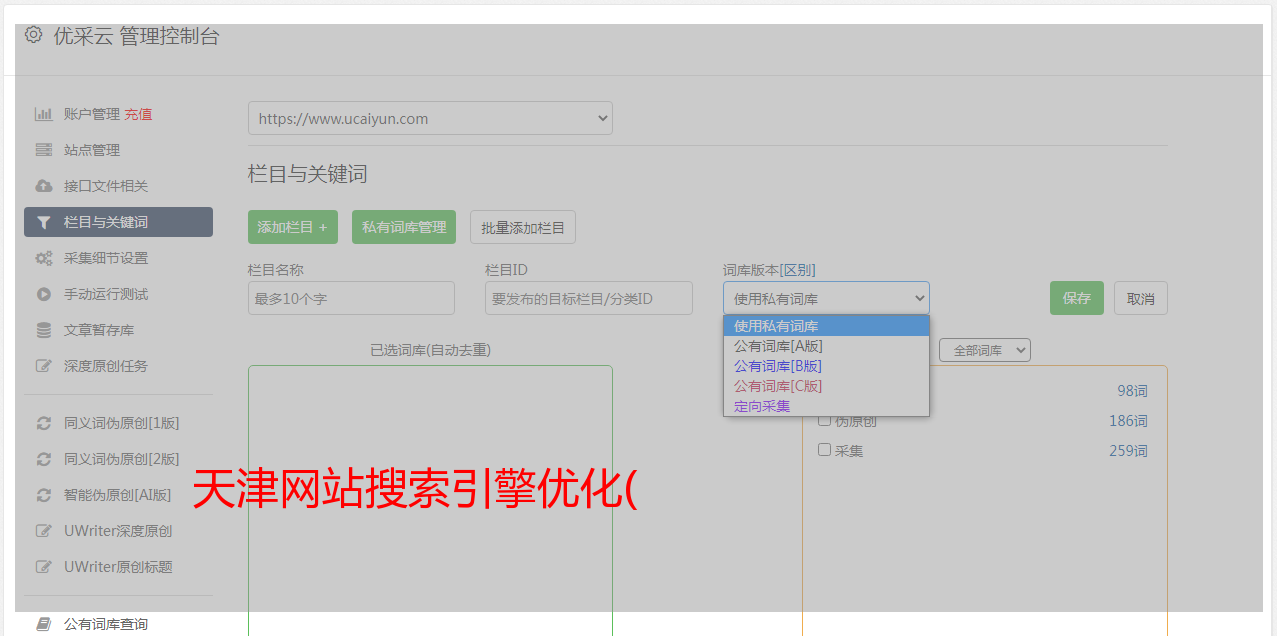Click the gears icon beside 采集细节设置

coord(44,258)
